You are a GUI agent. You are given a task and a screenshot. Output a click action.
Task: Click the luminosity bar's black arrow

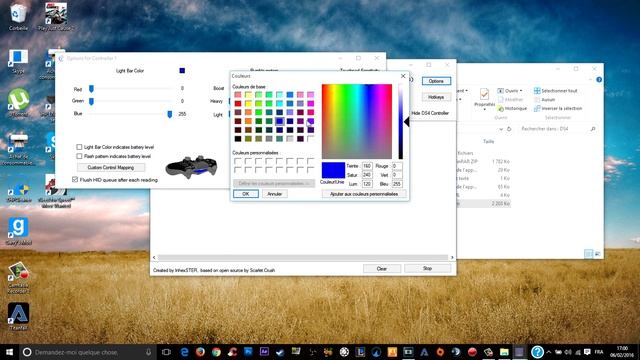pos(407,122)
